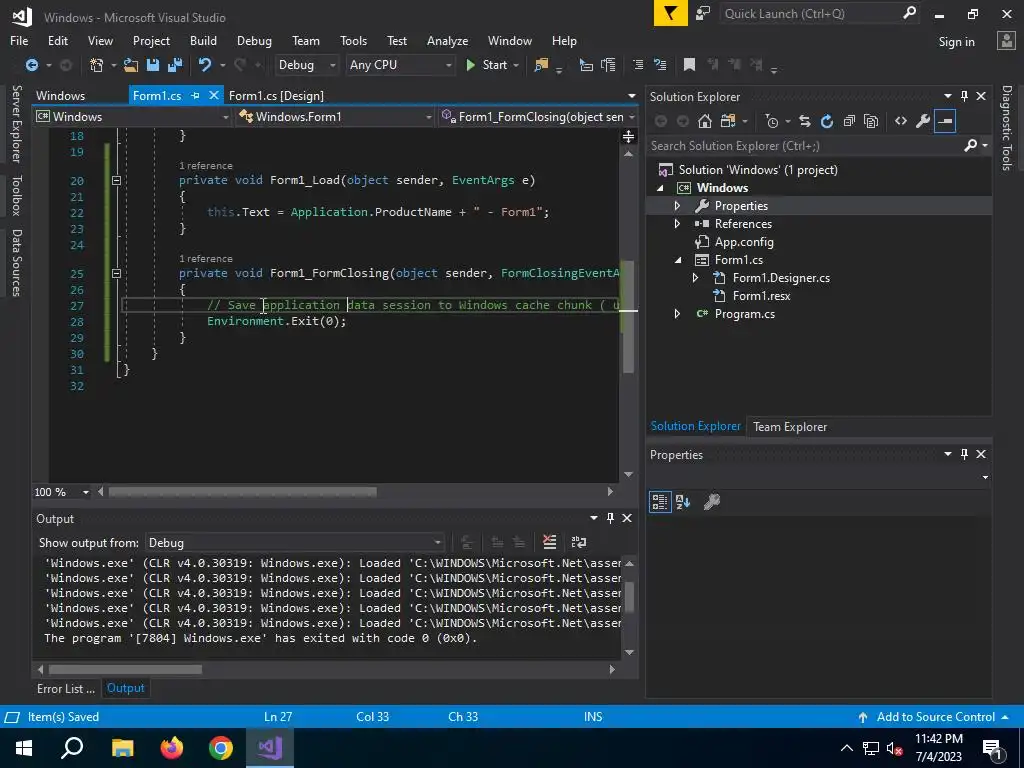Click the Save All toolbar icon
The width and height of the screenshot is (1024, 768).
174,65
